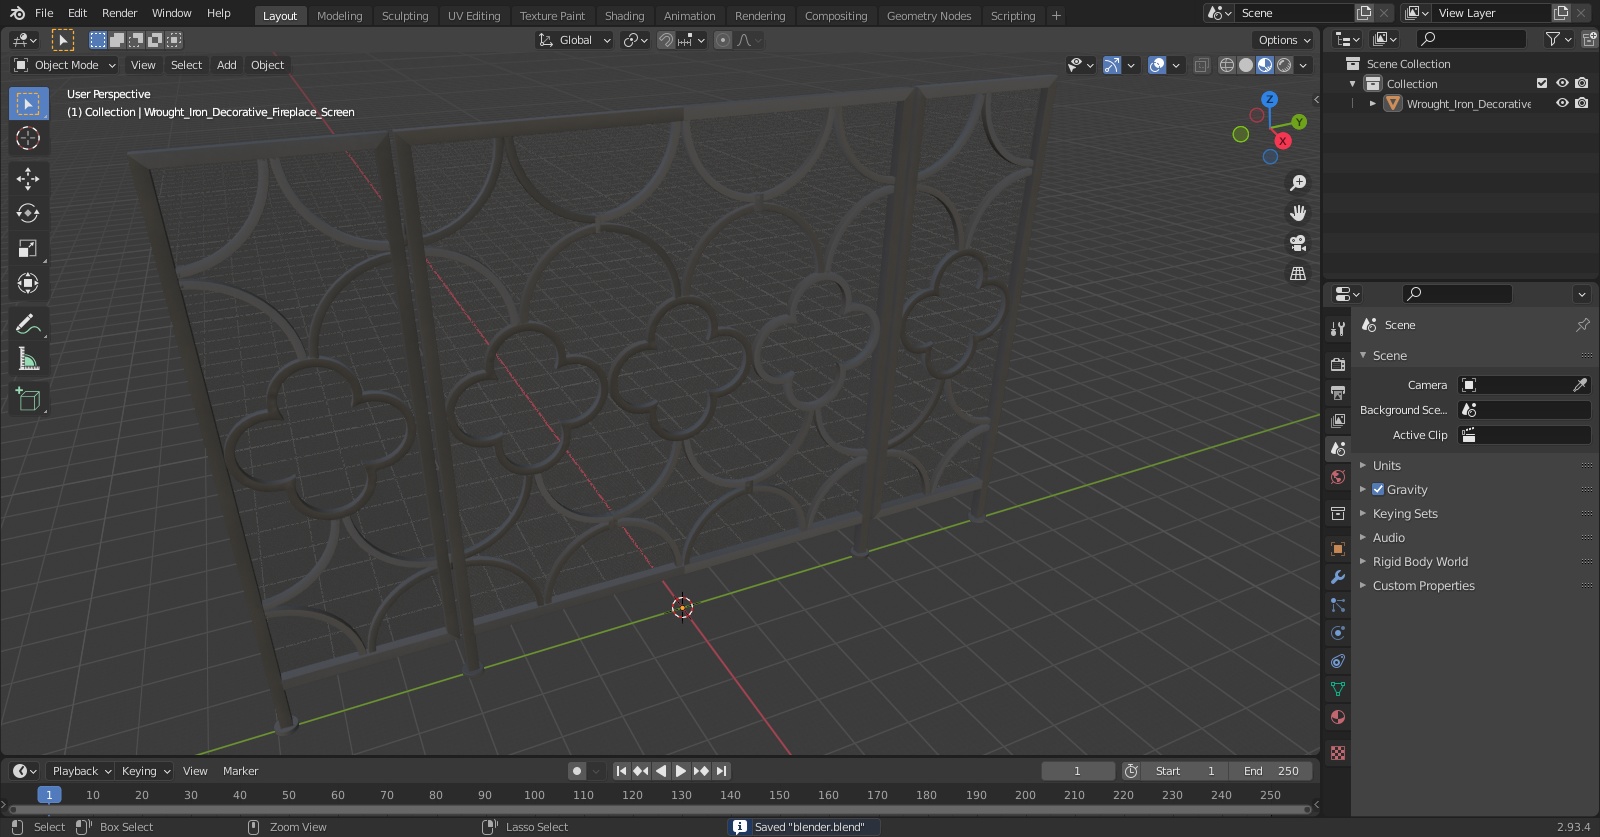Toggle show overlays button
This screenshot has height=837, width=1600.
(1157, 65)
